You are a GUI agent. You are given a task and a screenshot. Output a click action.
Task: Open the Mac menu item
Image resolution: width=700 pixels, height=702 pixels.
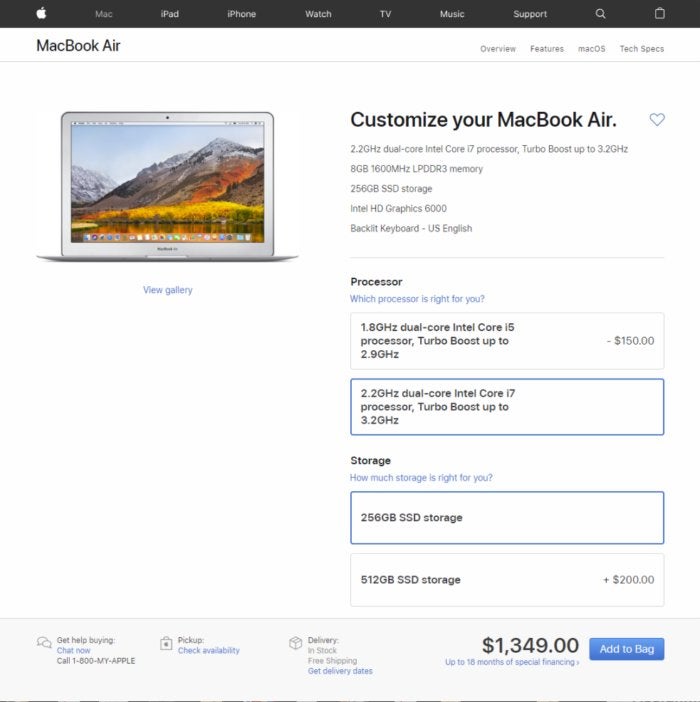point(103,14)
